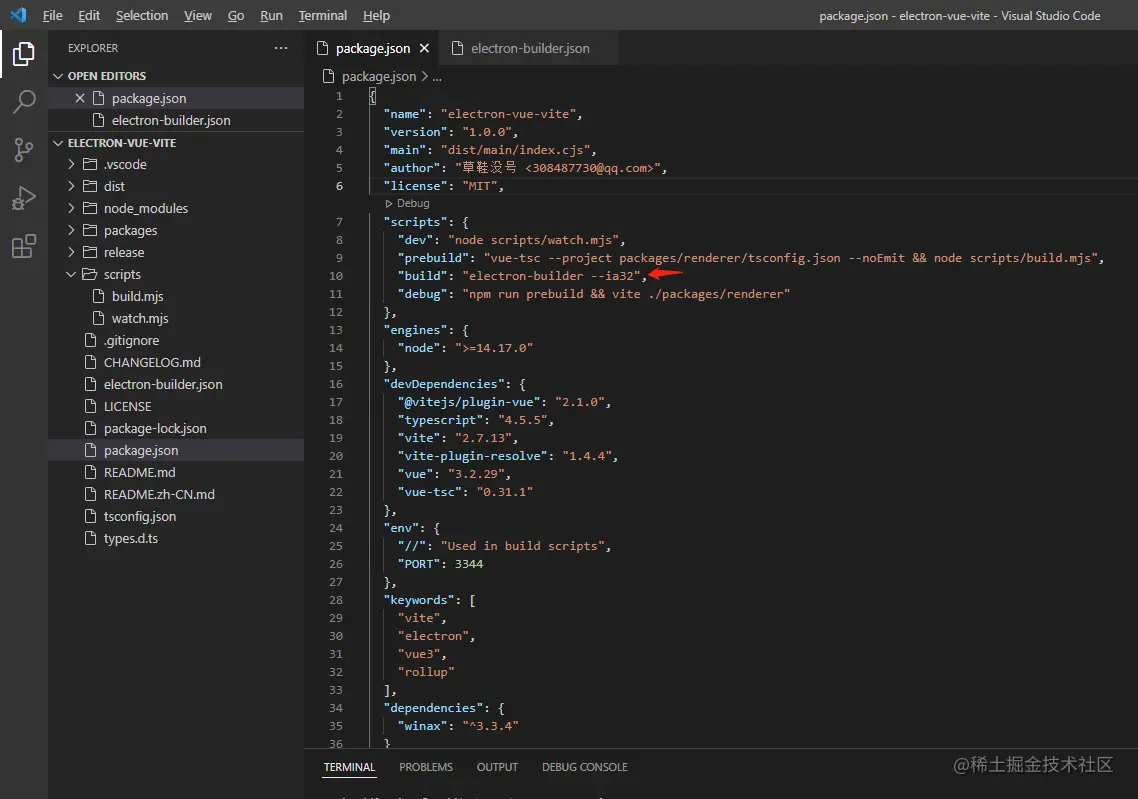
Task: Click Debug code lens above scripts
Action: [x=407, y=203]
